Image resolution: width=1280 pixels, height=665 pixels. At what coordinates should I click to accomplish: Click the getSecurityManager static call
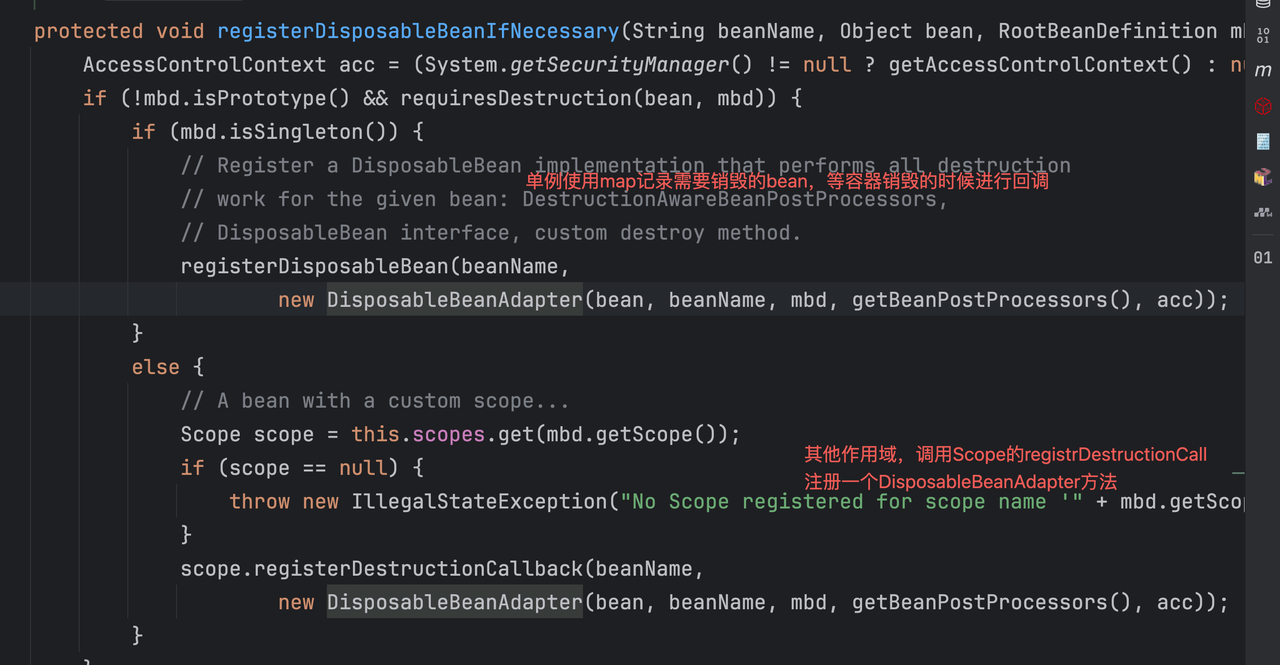pos(620,65)
